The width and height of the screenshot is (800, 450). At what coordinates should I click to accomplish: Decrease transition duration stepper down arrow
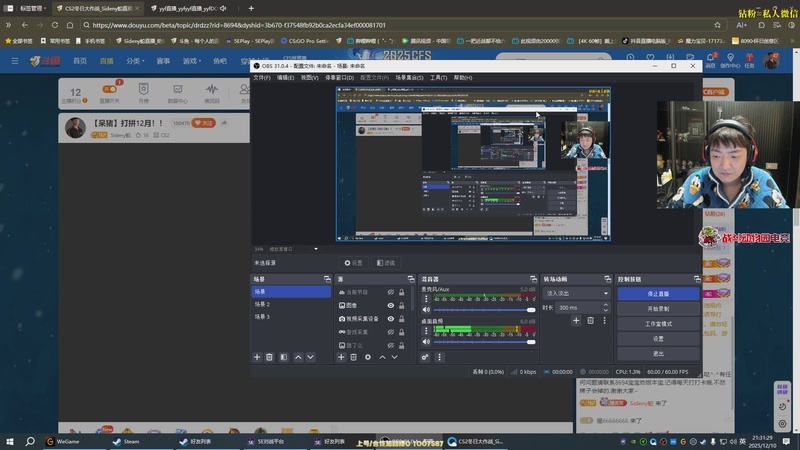[606, 310]
